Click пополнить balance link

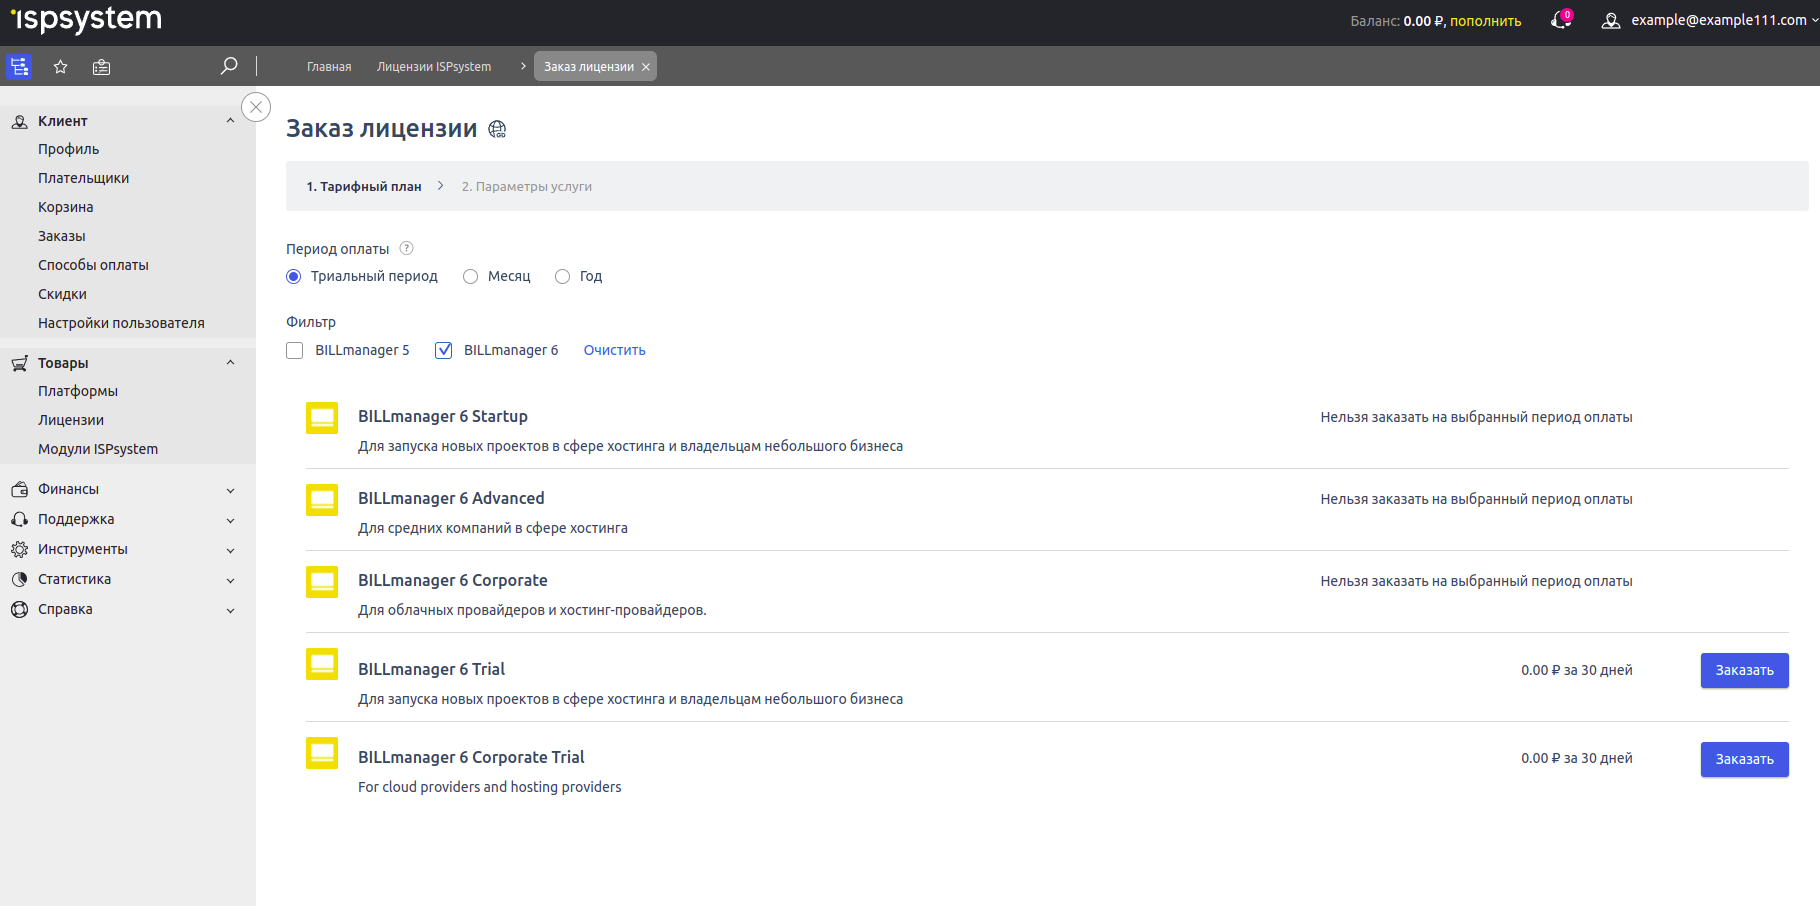(1486, 21)
